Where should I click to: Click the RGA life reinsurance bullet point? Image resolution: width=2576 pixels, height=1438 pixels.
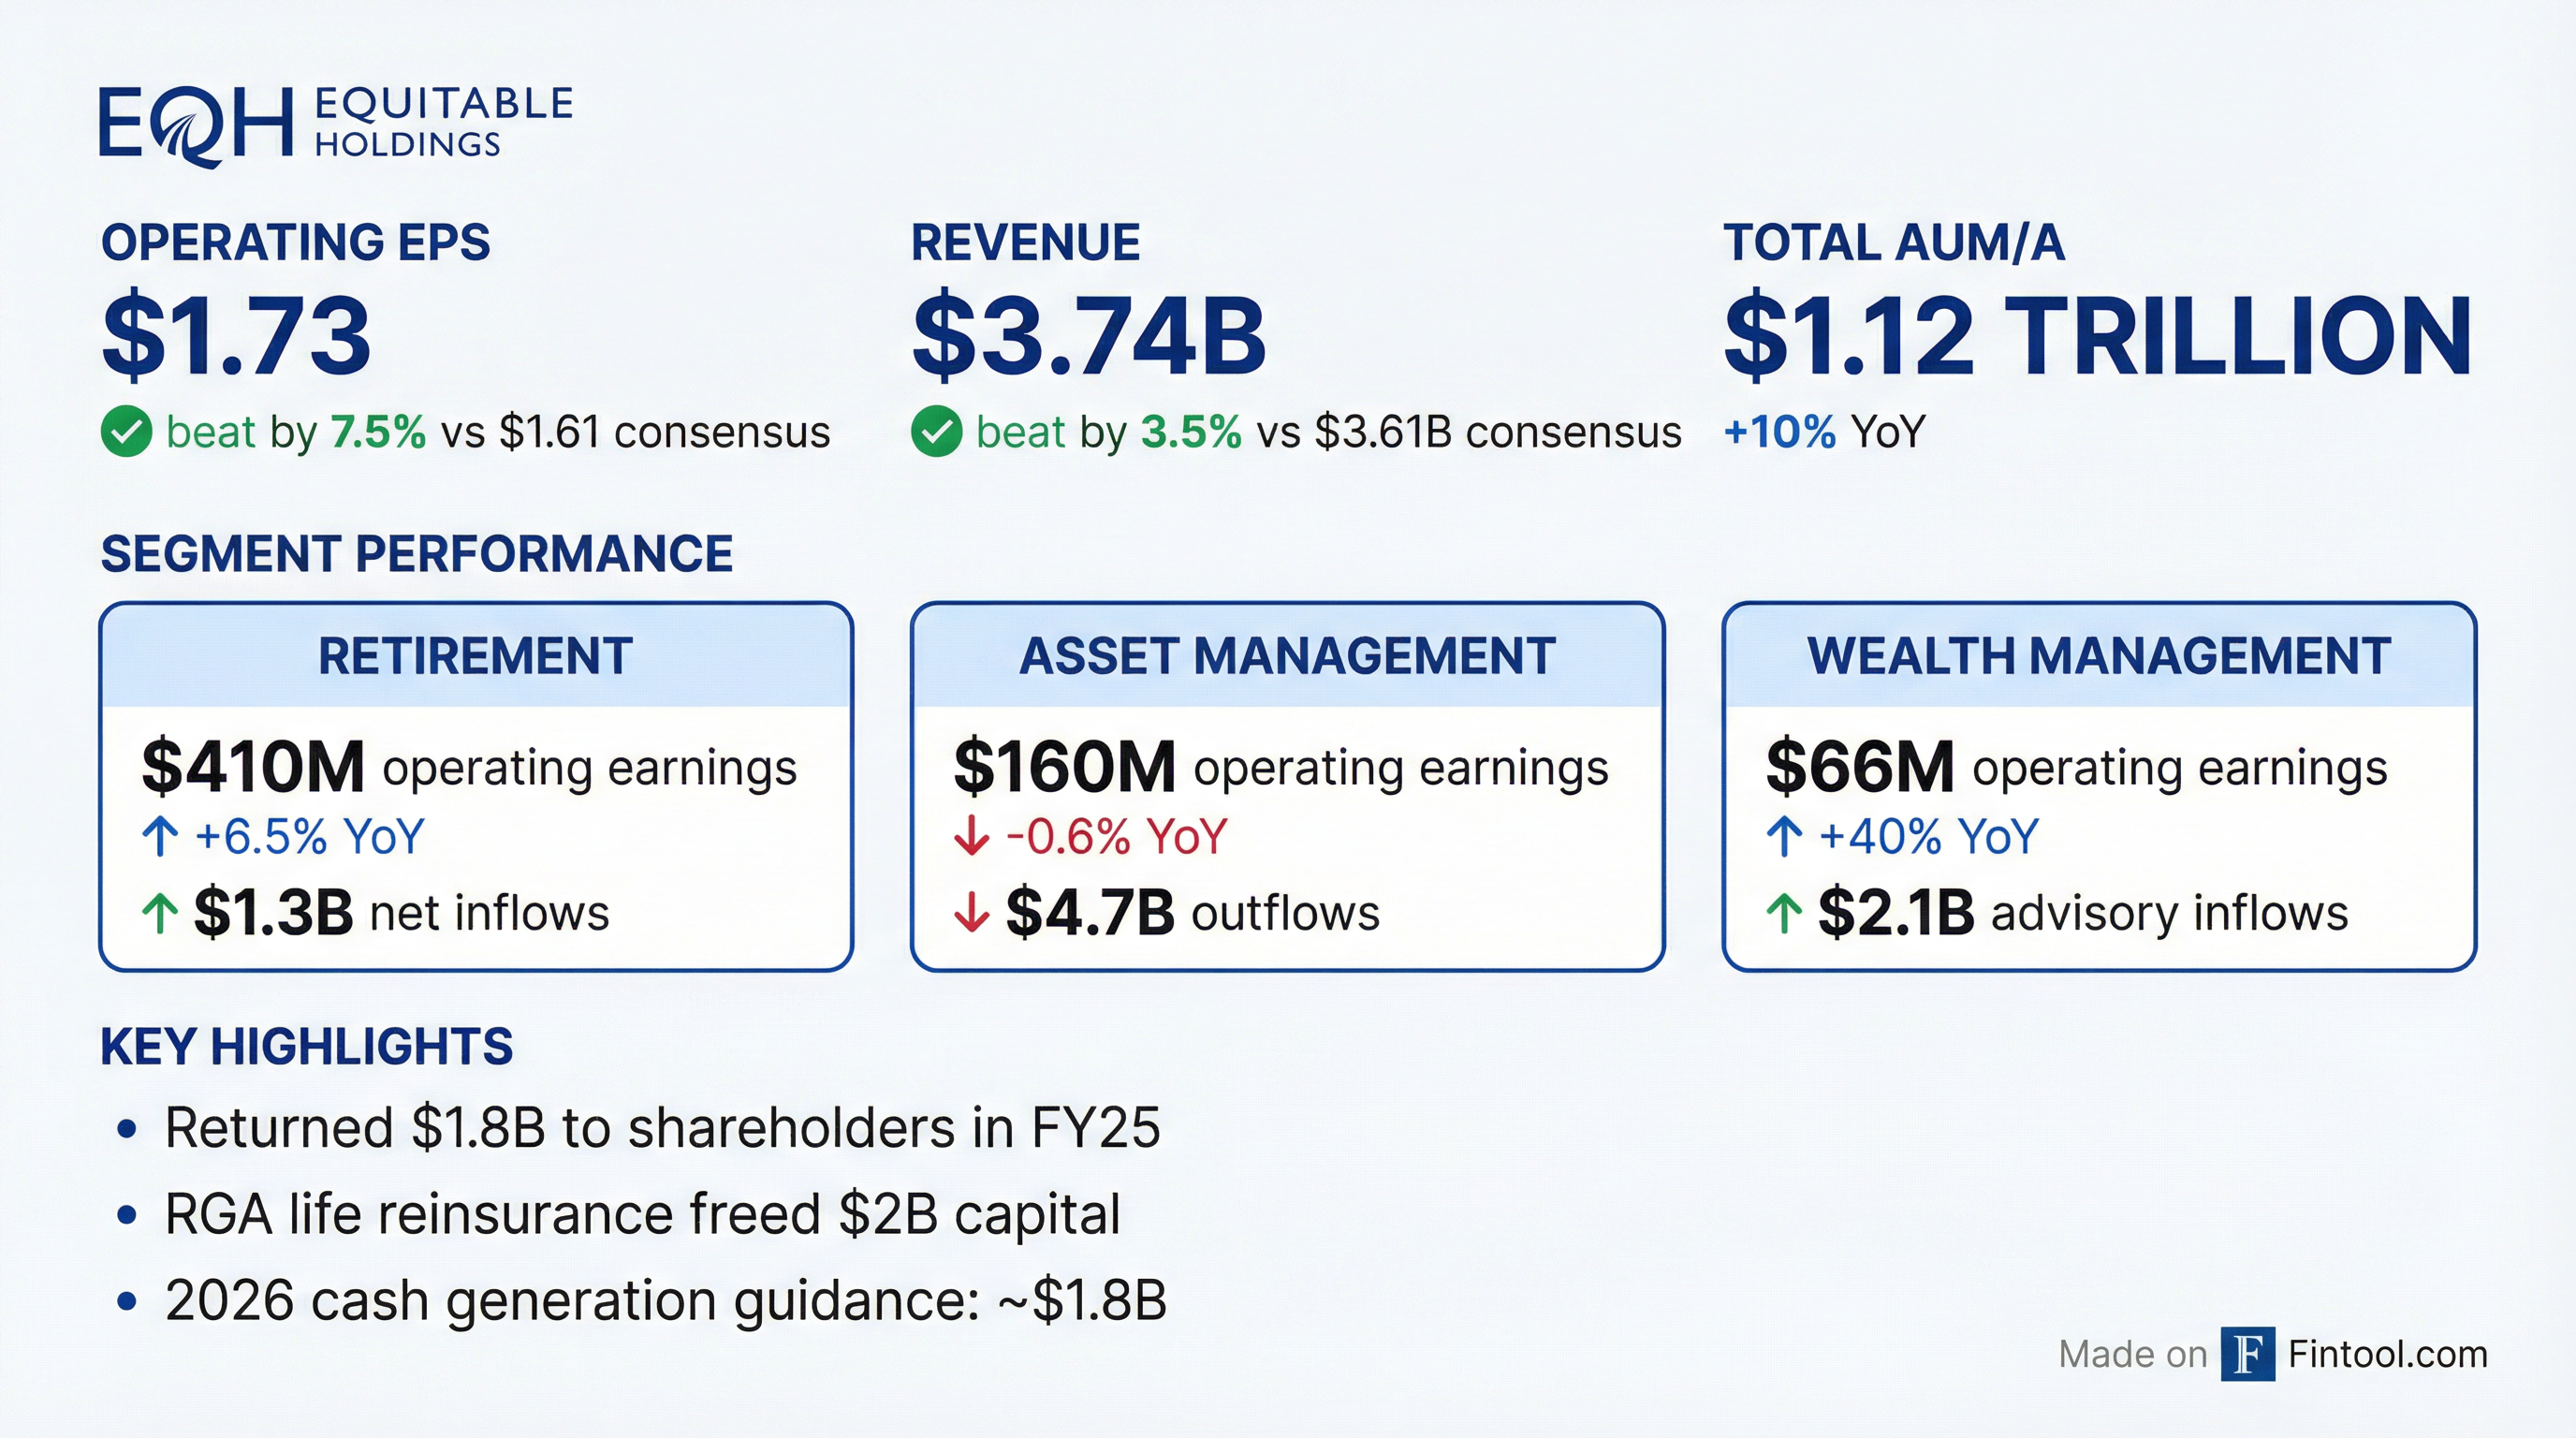coord(642,1214)
